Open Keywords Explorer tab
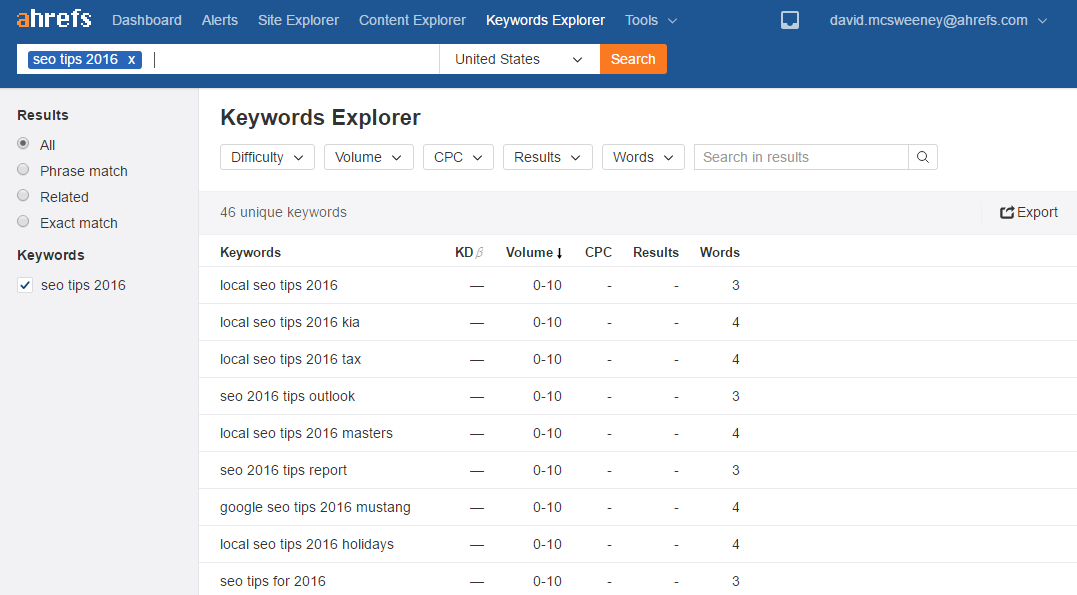 [545, 21]
